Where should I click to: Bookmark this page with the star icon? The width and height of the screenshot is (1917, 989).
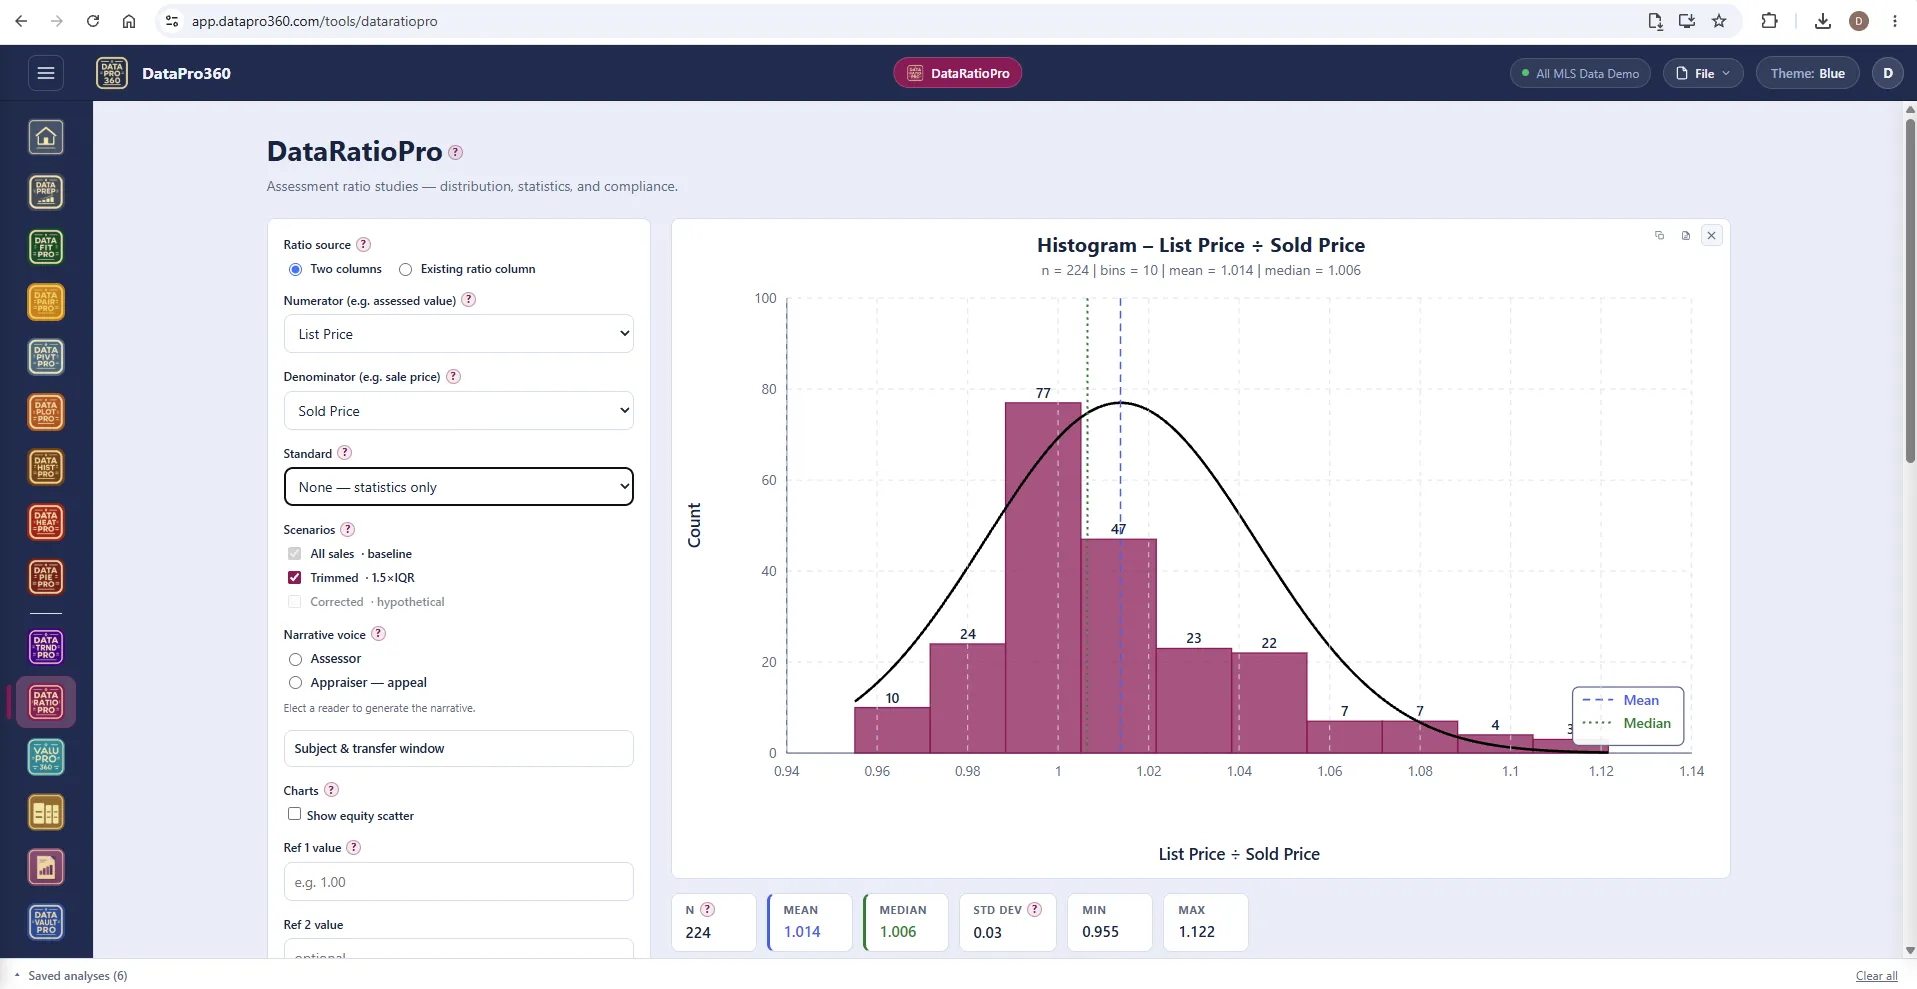point(1719,21)
